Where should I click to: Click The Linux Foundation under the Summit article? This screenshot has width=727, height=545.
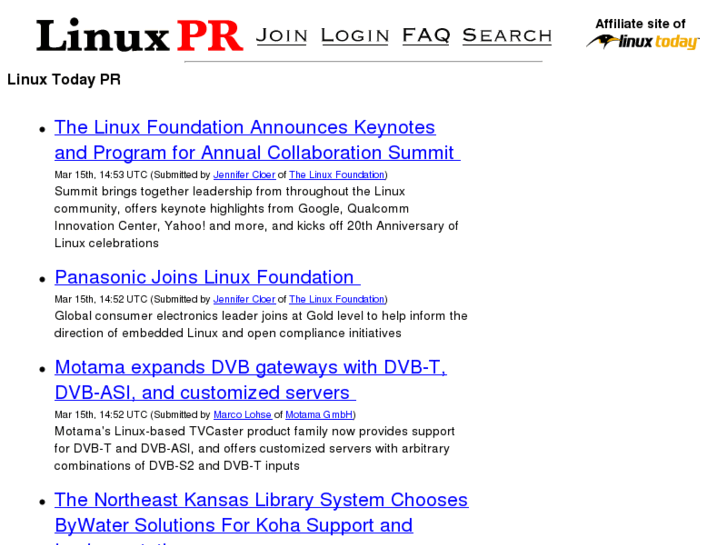point(337,175)
